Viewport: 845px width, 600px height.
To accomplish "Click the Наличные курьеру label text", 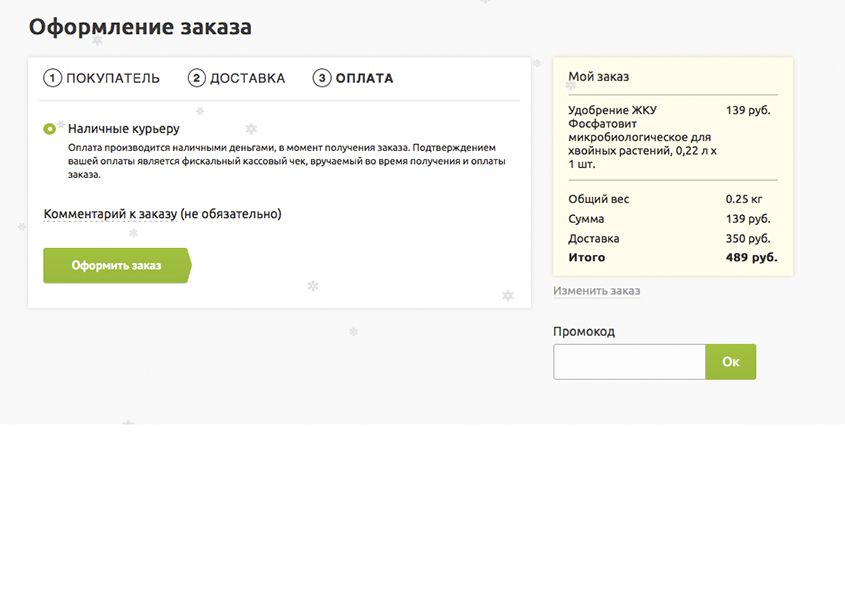I will (123, 129).
